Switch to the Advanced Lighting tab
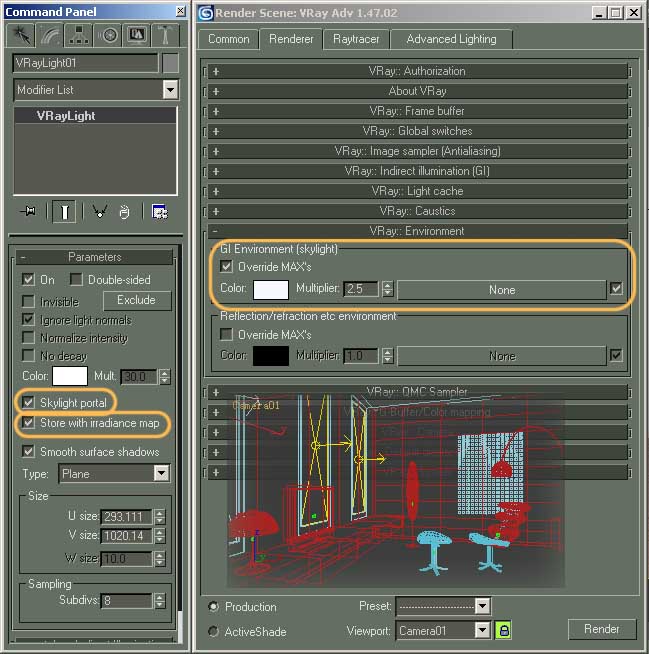Image resolution: width=649 pixels, height=654 pixels. click(451, 39)
